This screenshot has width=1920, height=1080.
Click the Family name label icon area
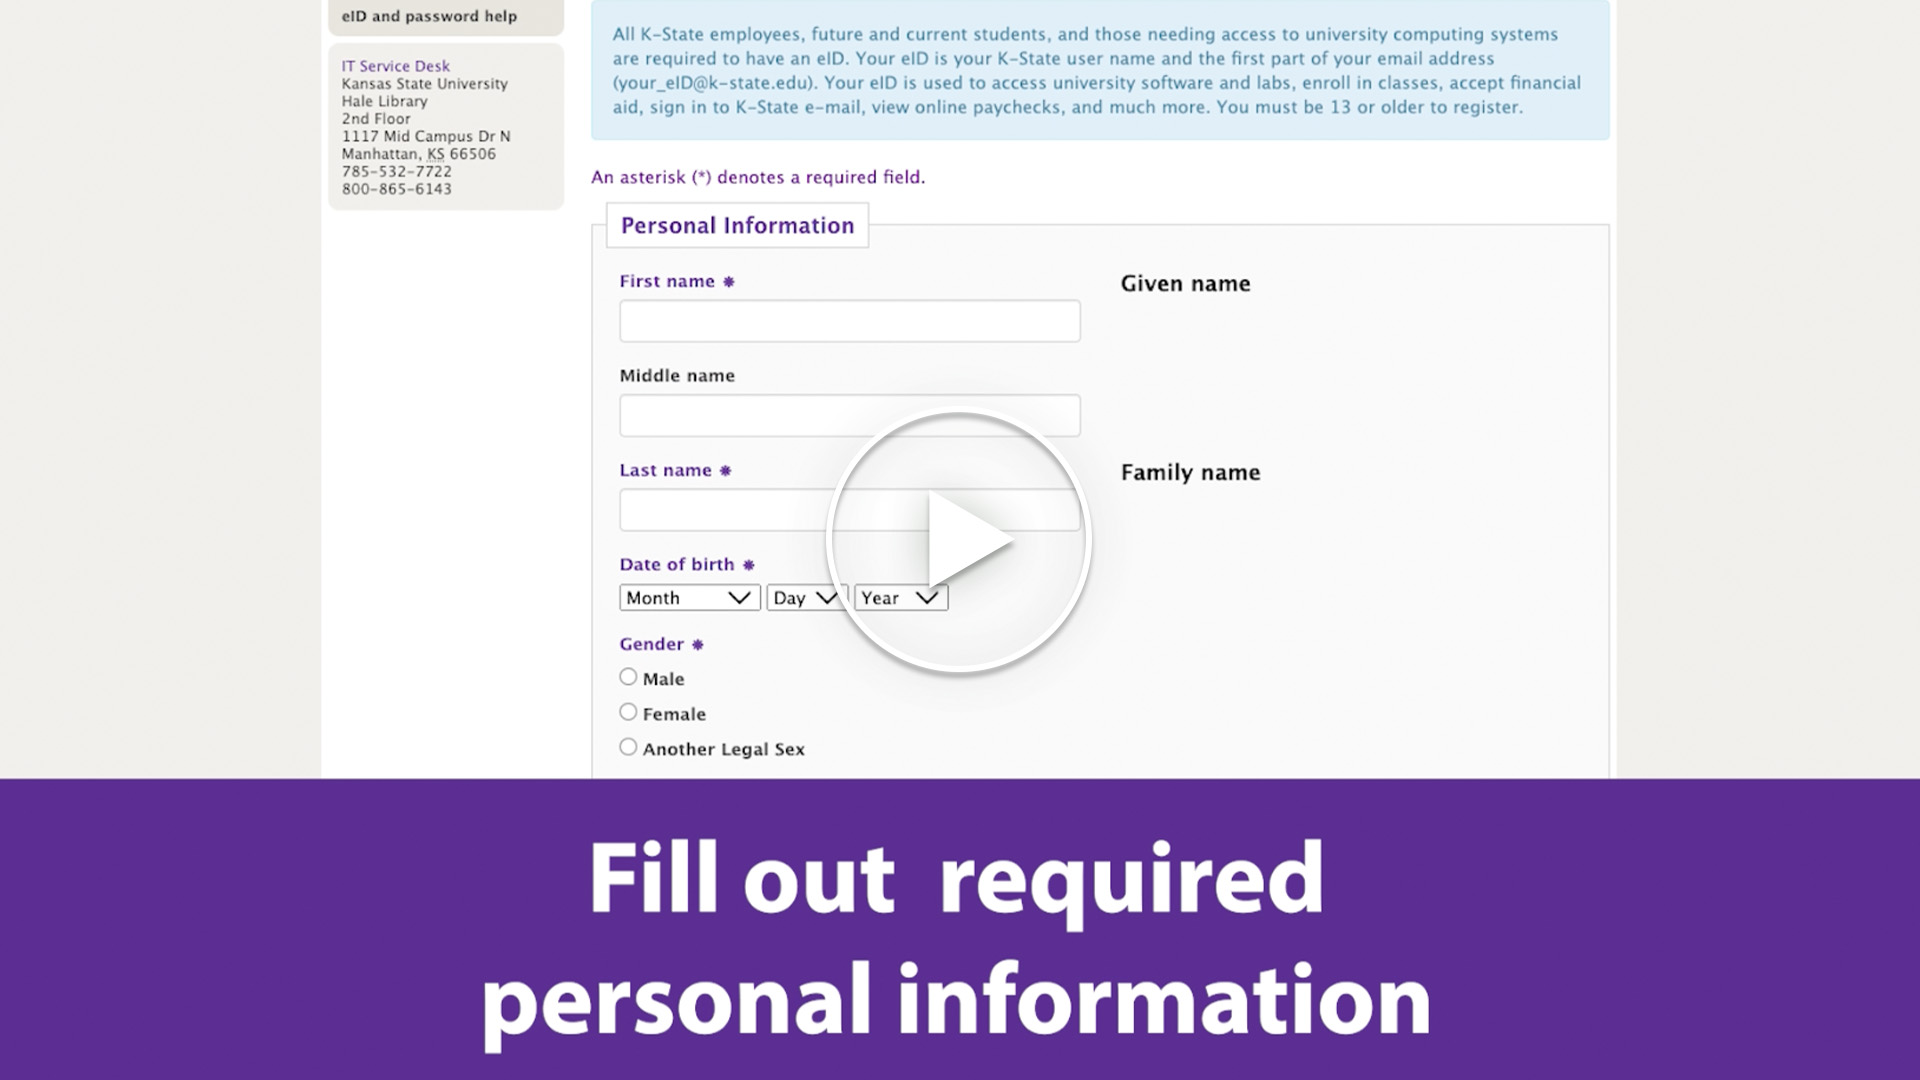(1188, 472)
